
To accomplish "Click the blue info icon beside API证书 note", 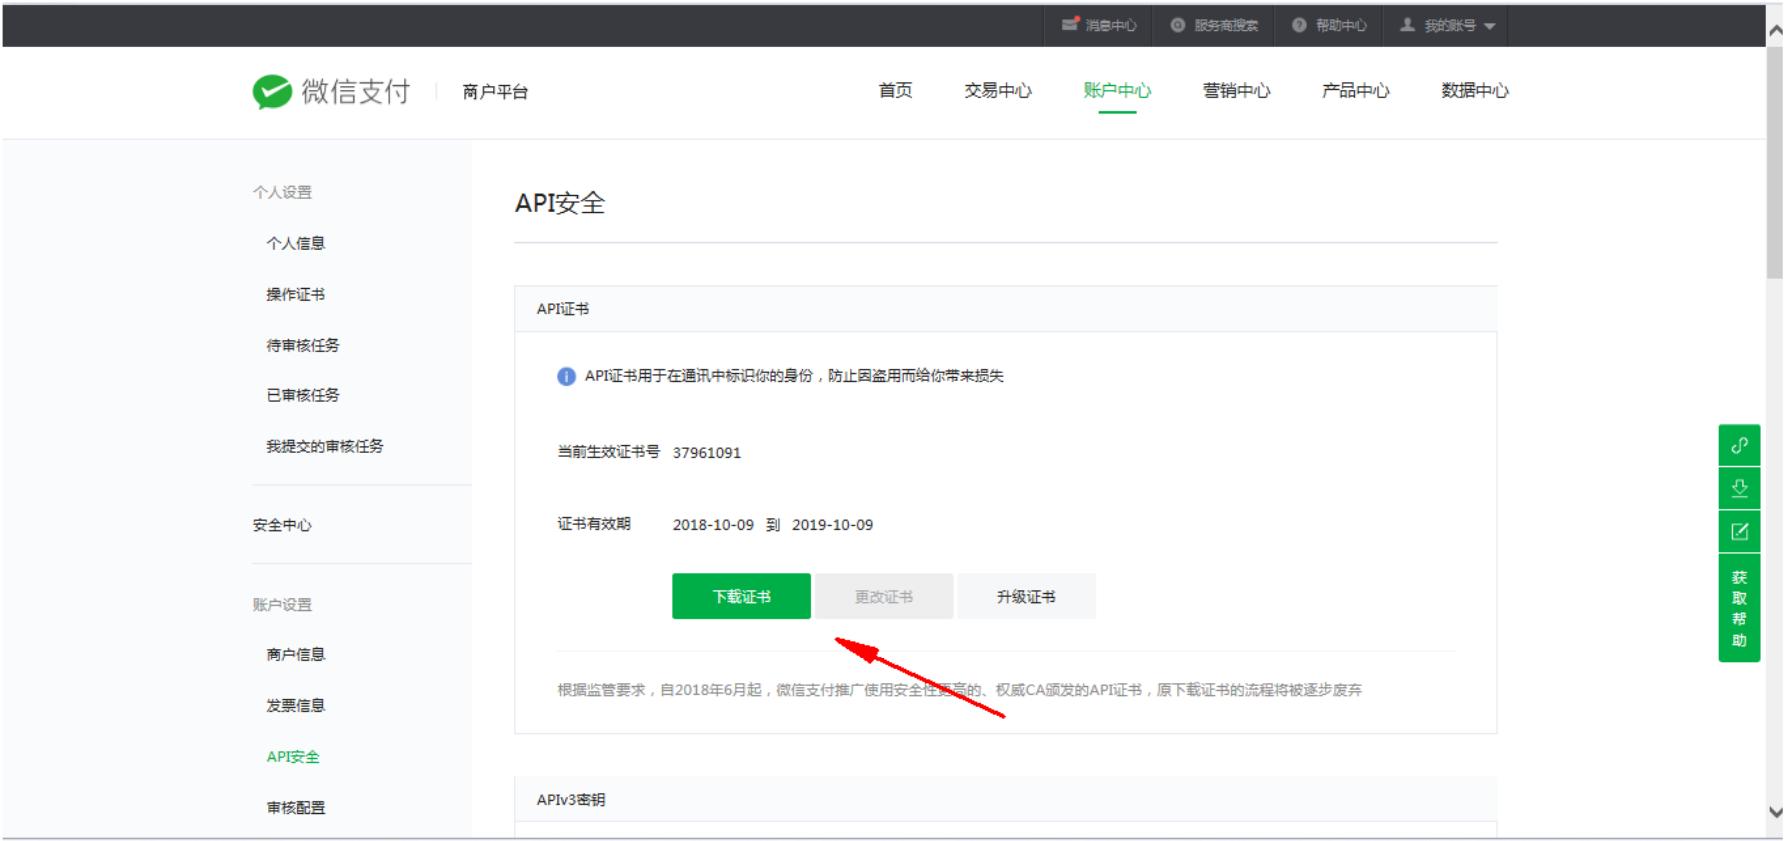I will point(566,377).
